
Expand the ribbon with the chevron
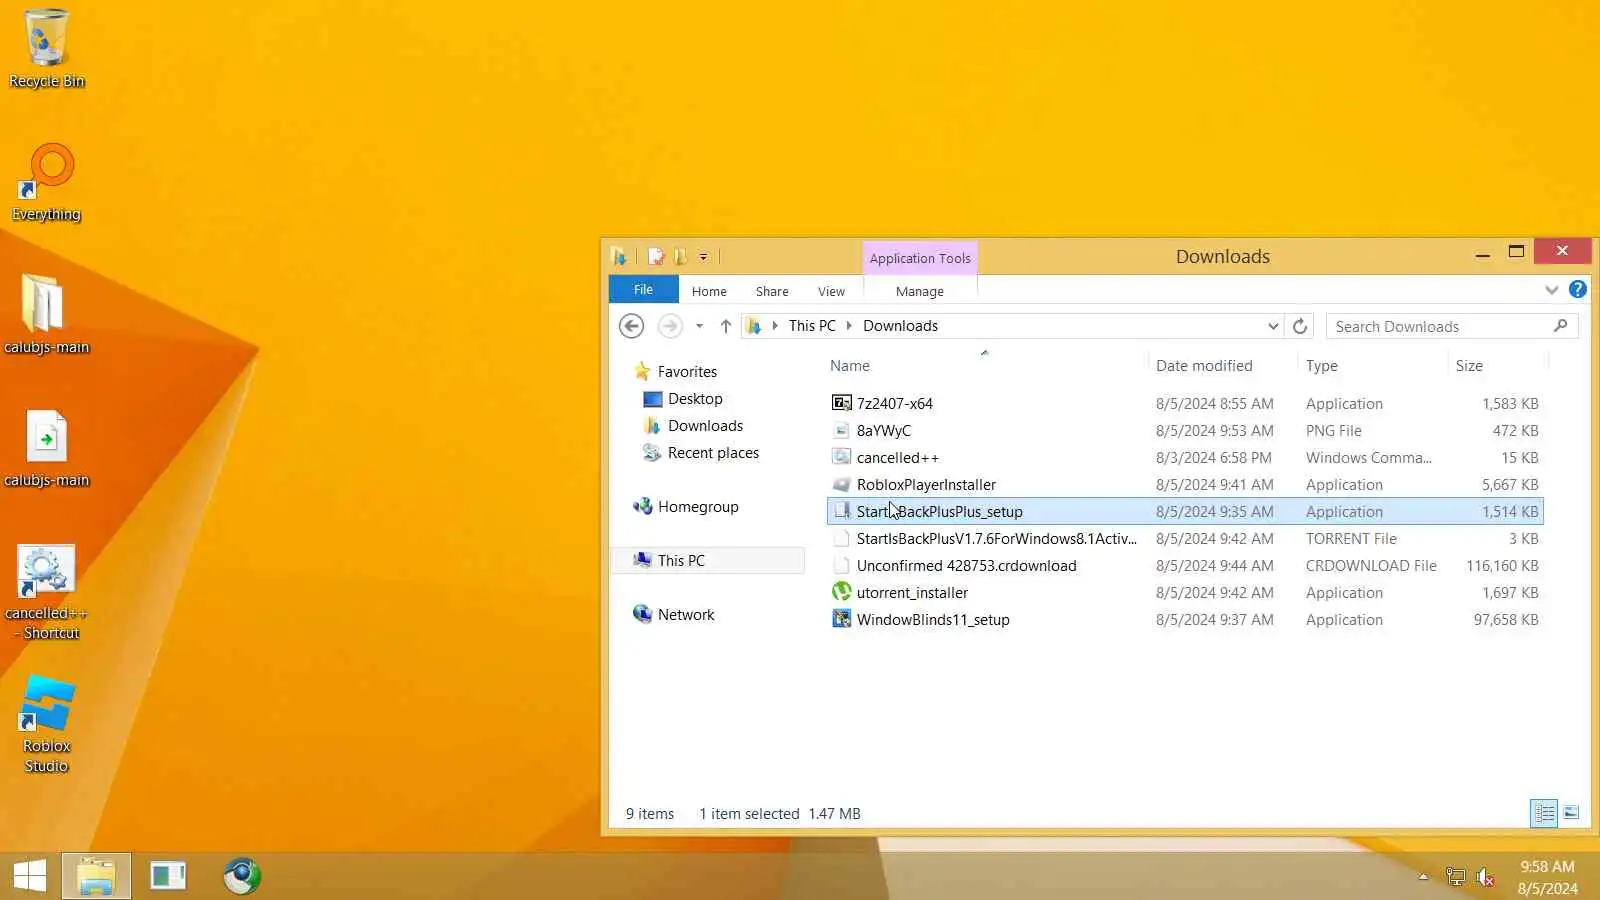[1551, 290]
